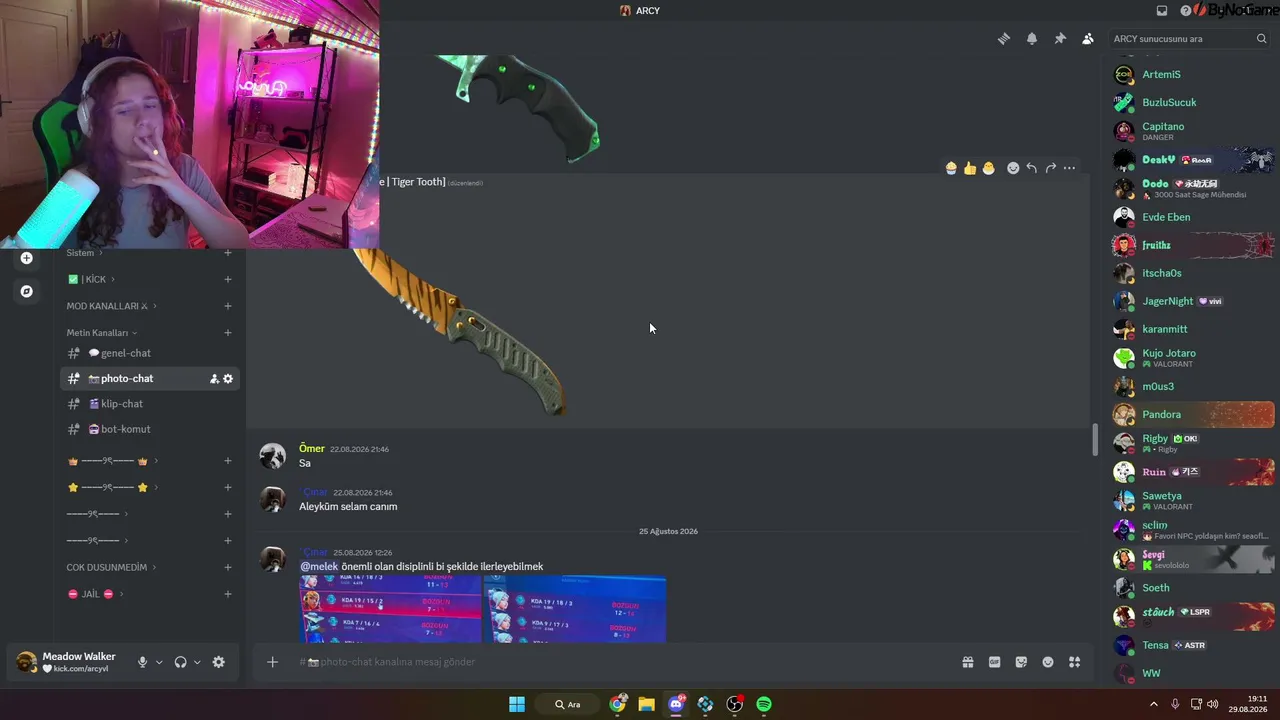
Task: Open the emoji picker in message bar
Action: [1048, 662]
